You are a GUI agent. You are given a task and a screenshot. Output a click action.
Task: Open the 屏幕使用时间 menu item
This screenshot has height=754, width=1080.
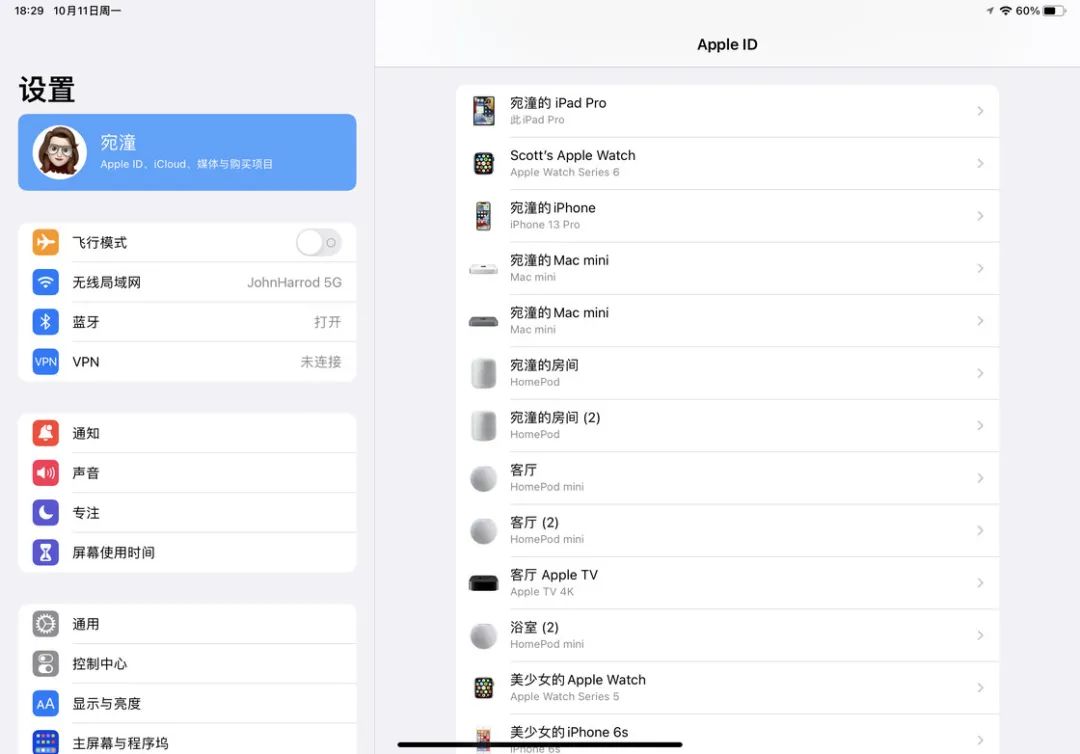click(187, 552)
